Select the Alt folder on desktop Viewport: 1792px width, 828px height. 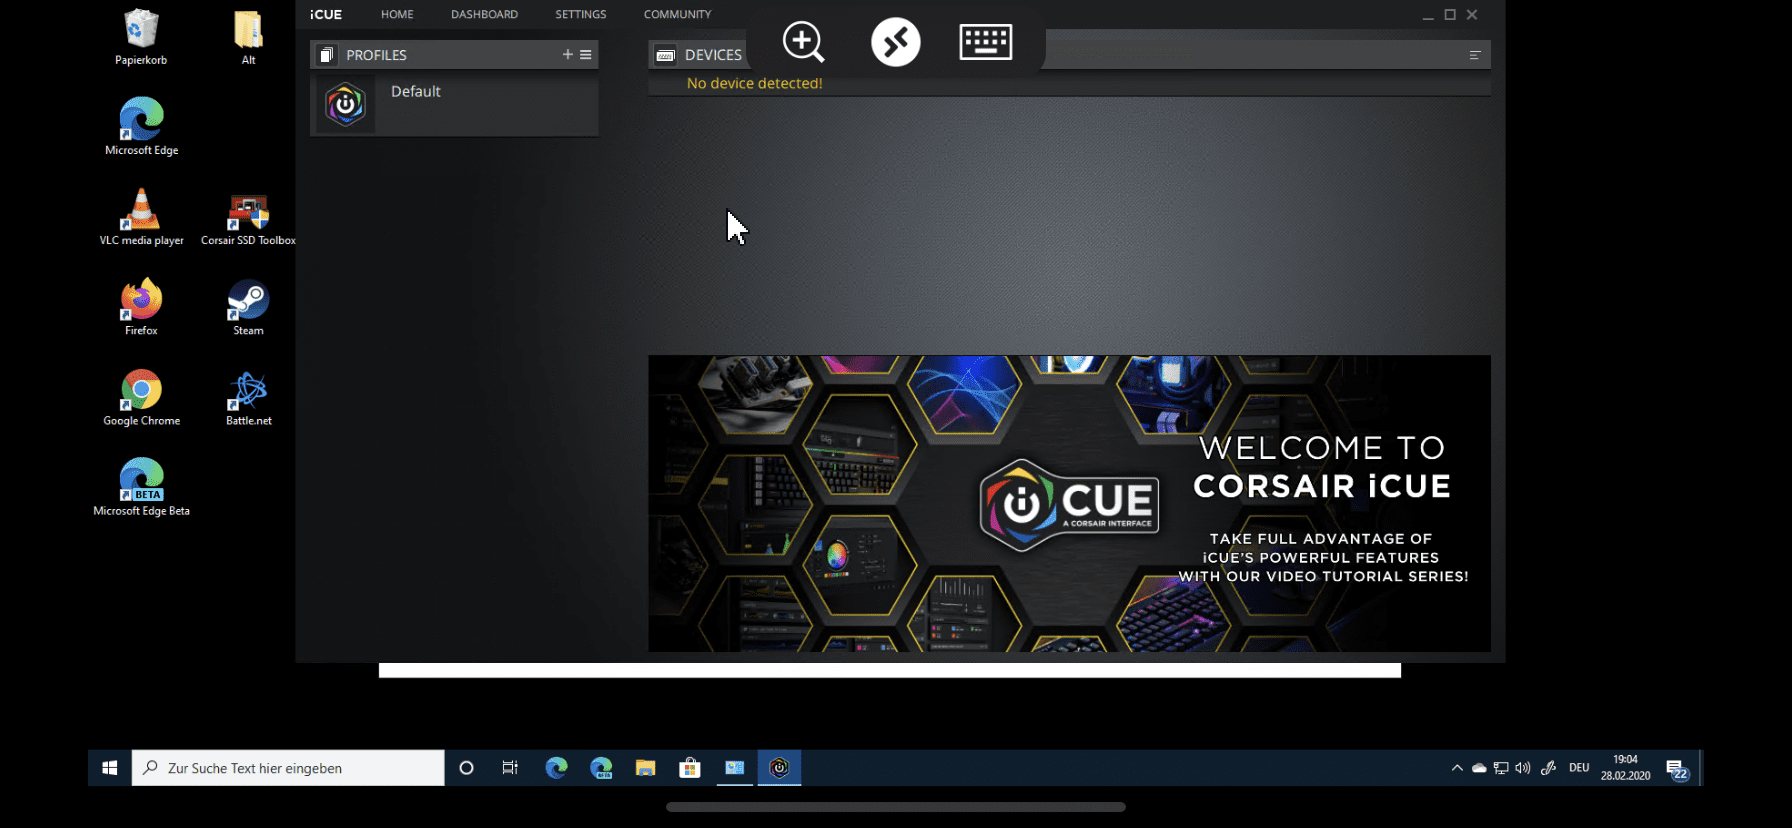point(248,37)
